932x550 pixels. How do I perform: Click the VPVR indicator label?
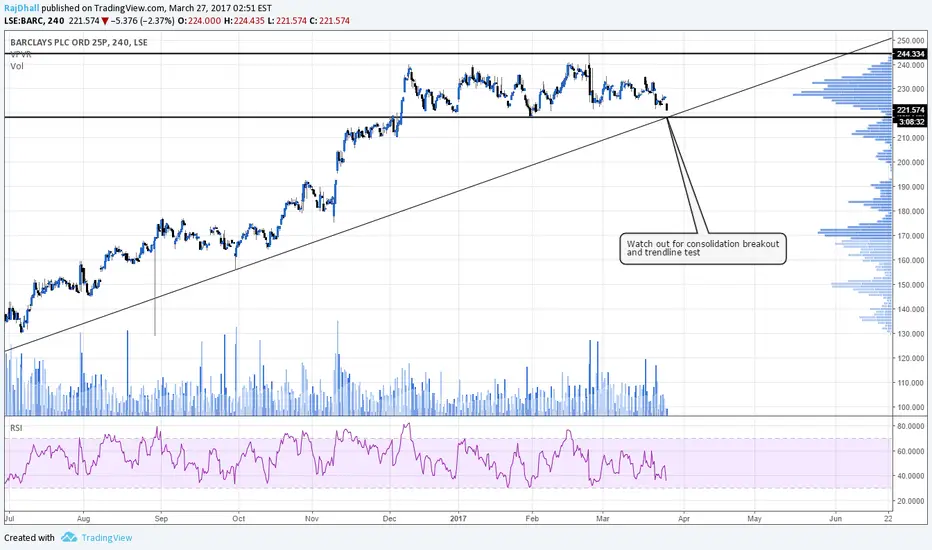point(21,54)
